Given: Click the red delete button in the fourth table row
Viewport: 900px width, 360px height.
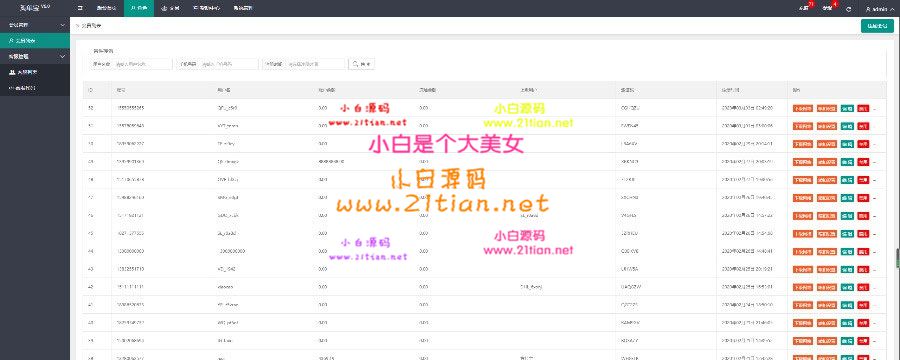Looking at the screenshot, I should click(x=863, y=162).
